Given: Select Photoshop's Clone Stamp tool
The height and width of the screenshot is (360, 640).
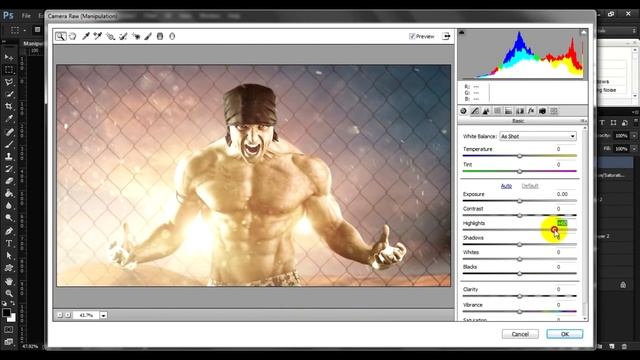Looking at the screenshot, I should tap(9, 156).
